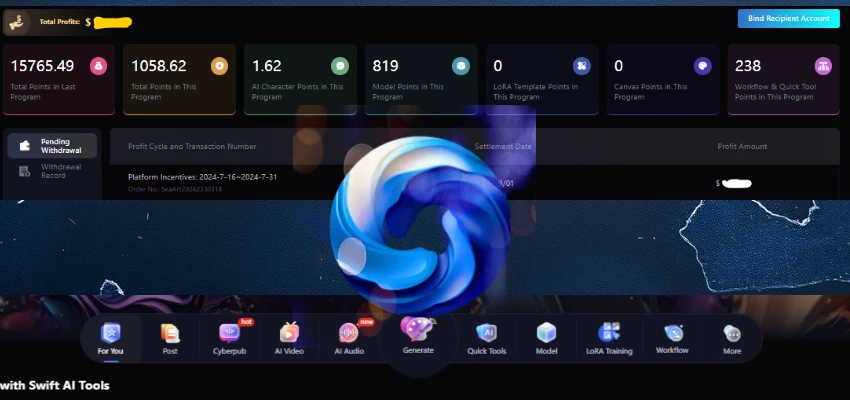
Task: Click the Total Points in Last Program card
Action: point(59,79)
